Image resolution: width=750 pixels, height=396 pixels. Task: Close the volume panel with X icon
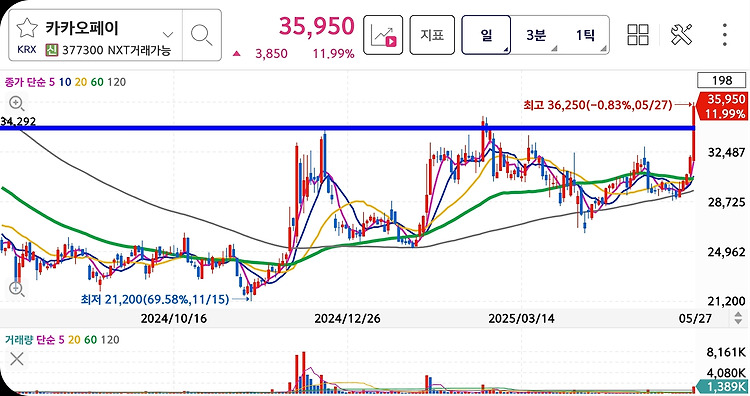click(17, 359)
